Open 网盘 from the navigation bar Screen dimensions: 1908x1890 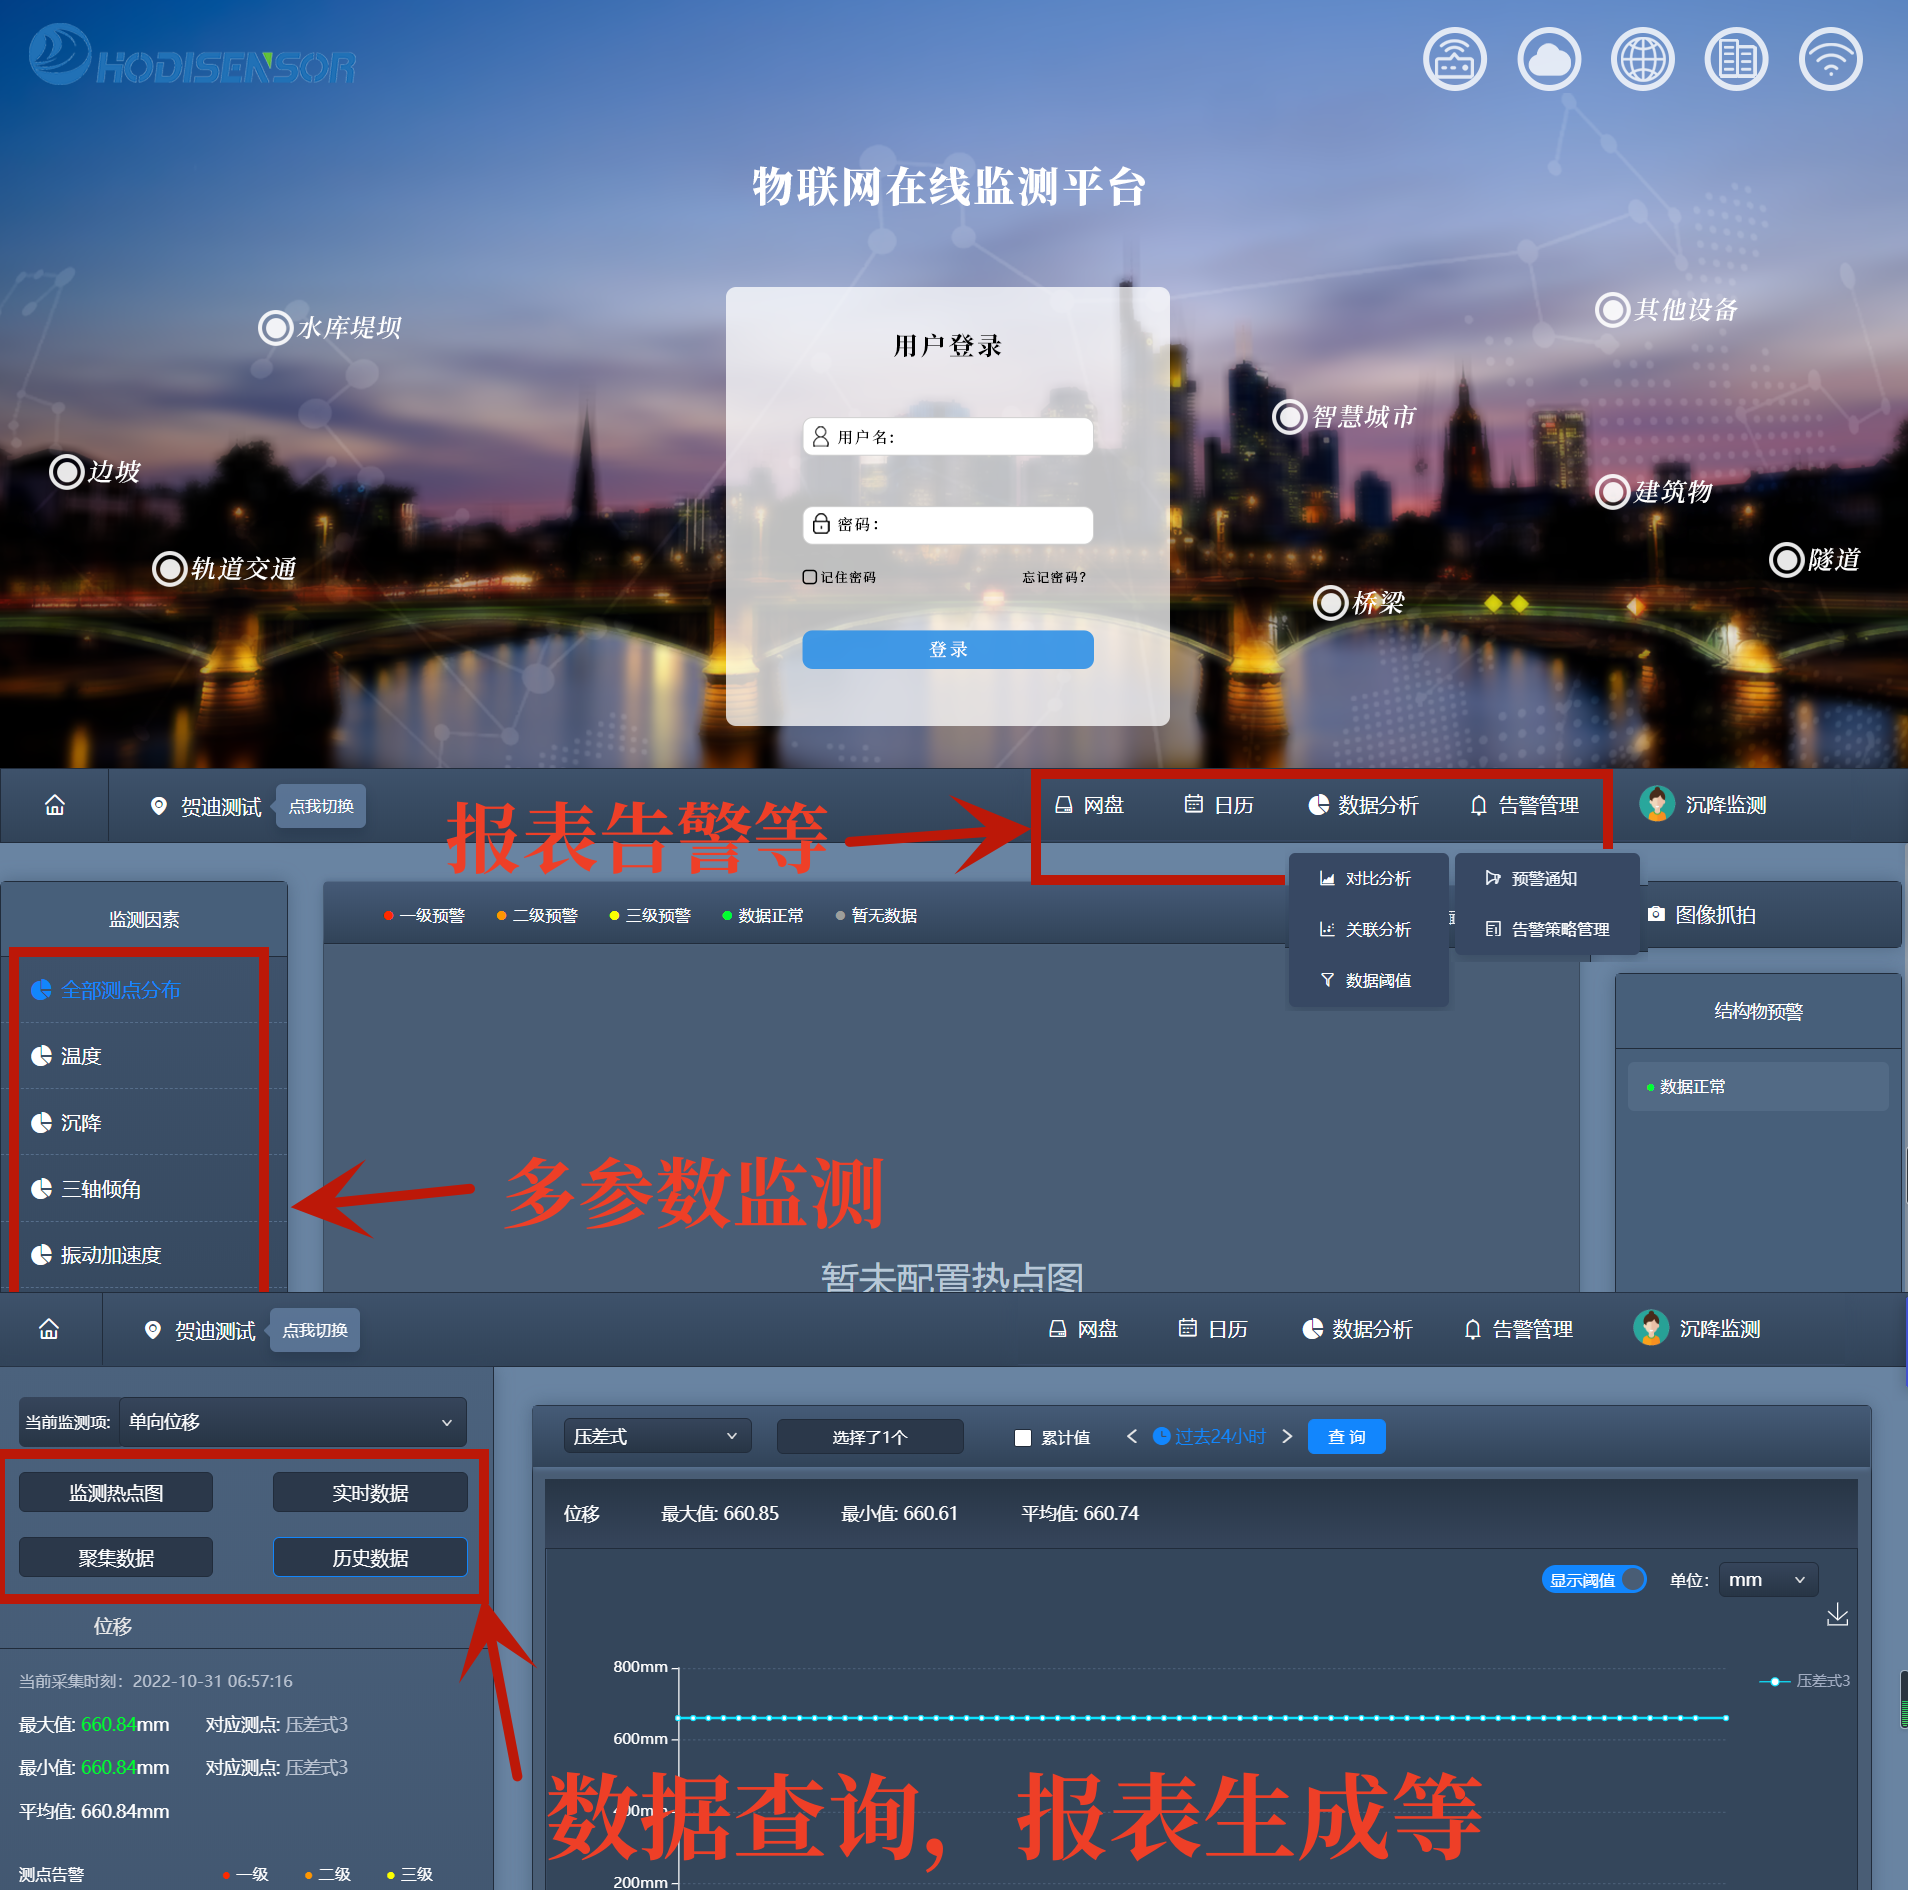pyautogui.click(x=1091, y=805)
